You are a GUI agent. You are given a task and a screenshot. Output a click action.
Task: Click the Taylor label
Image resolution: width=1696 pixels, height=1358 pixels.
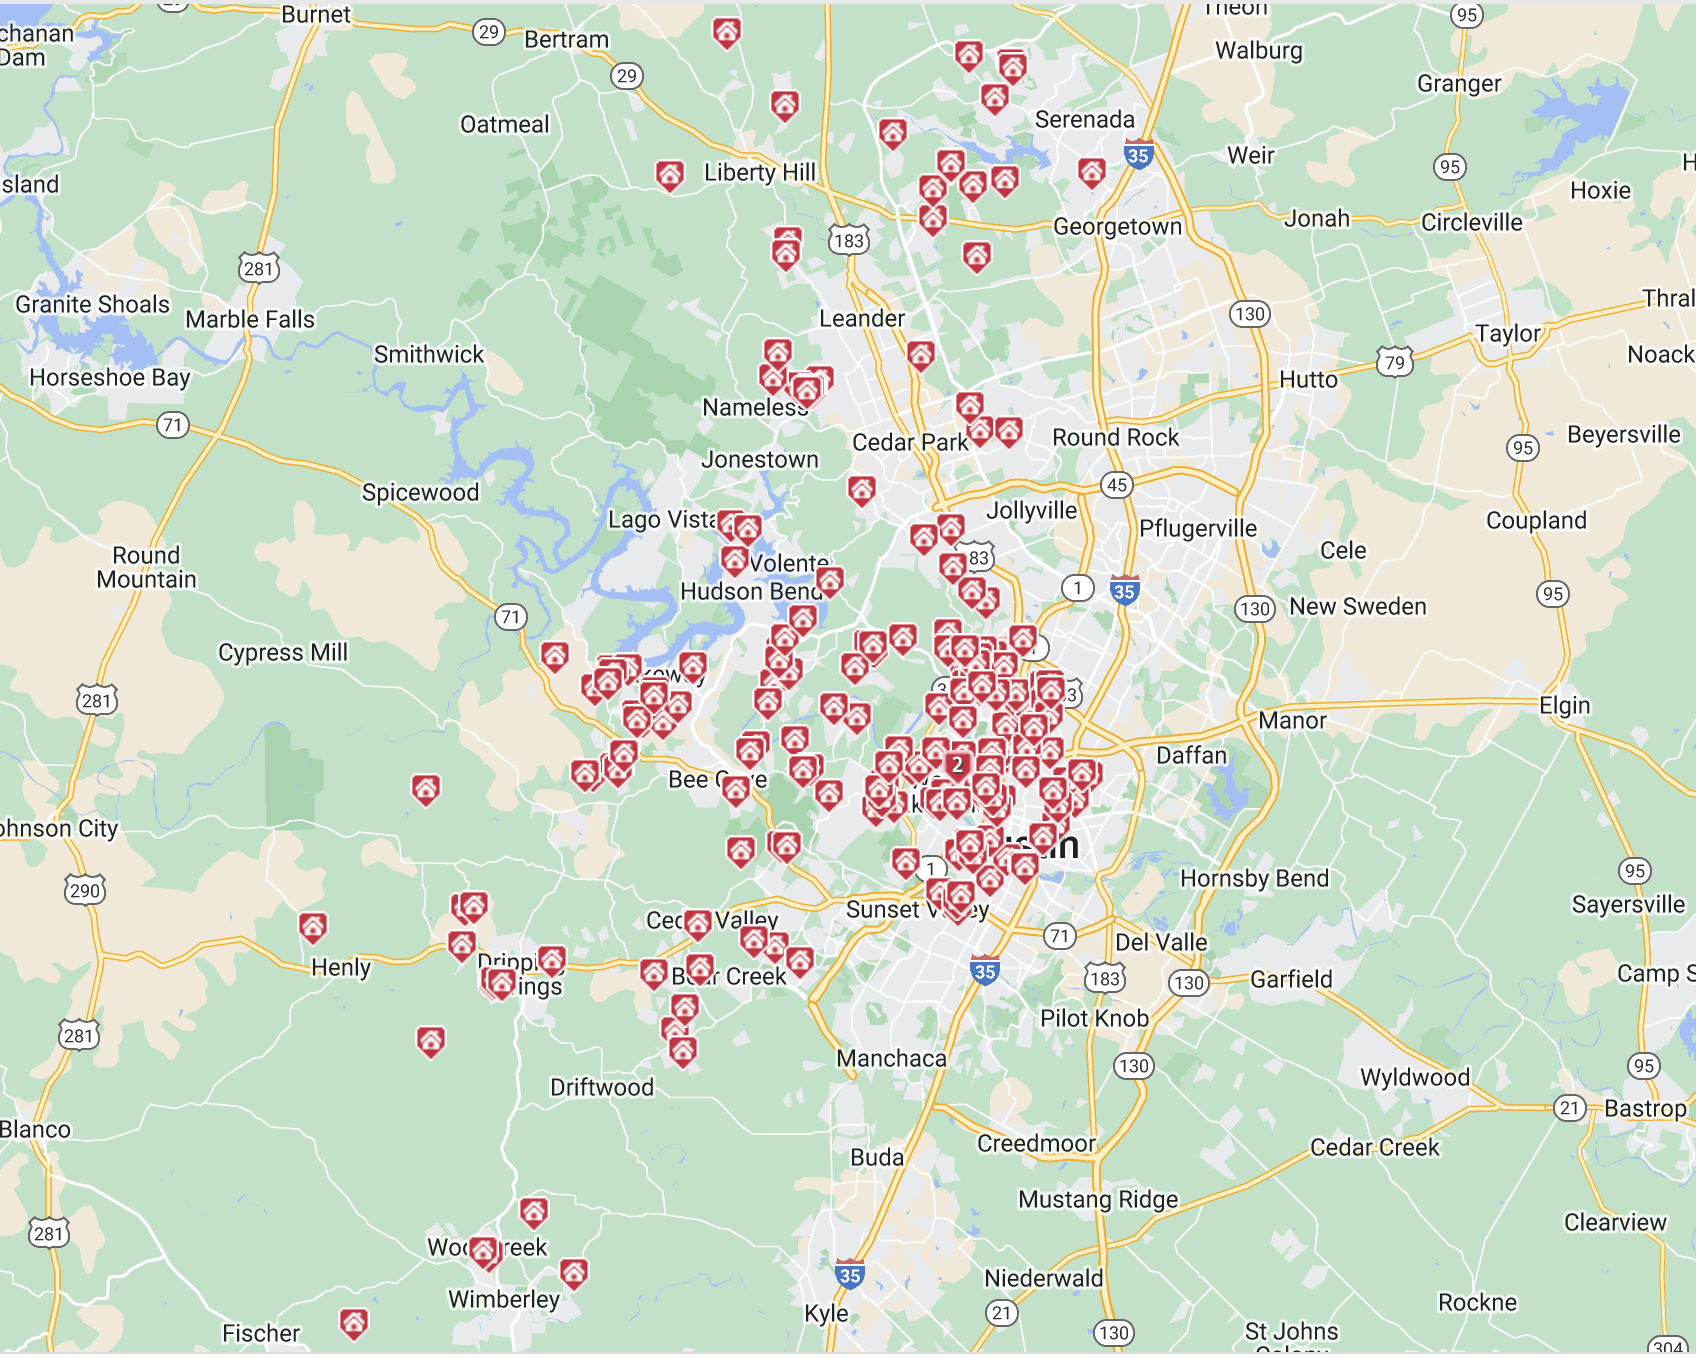pyautogui.click(x=1508, y=334)
